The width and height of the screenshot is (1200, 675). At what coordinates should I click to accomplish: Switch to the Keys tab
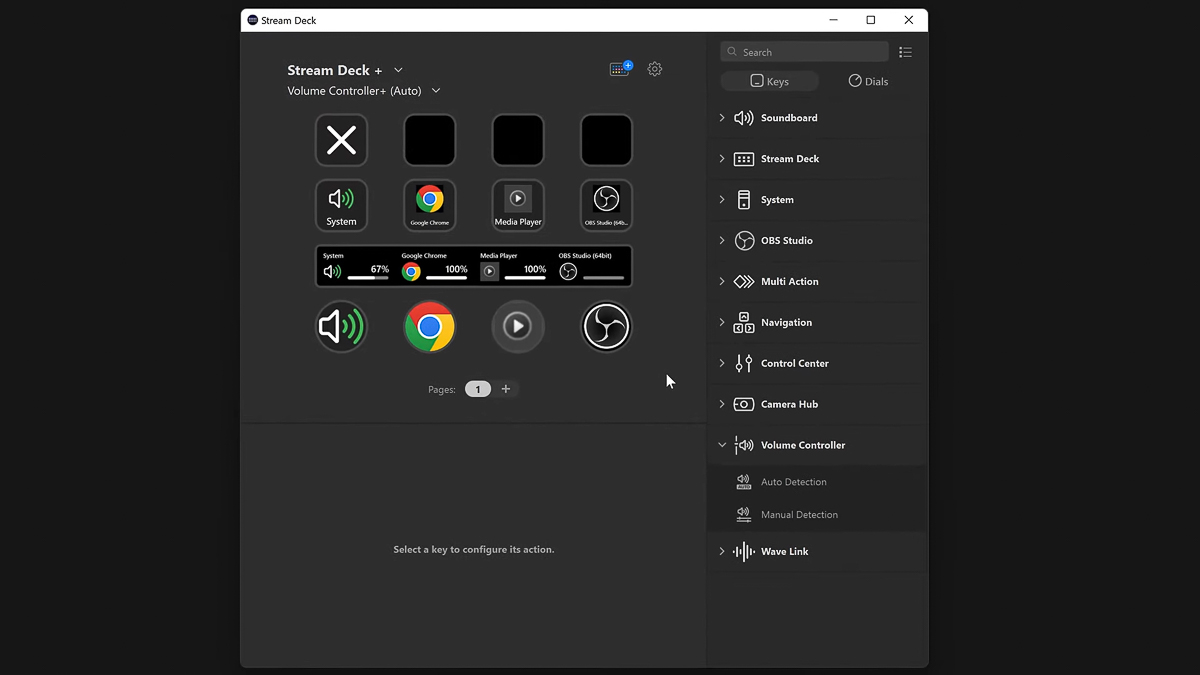770,82
